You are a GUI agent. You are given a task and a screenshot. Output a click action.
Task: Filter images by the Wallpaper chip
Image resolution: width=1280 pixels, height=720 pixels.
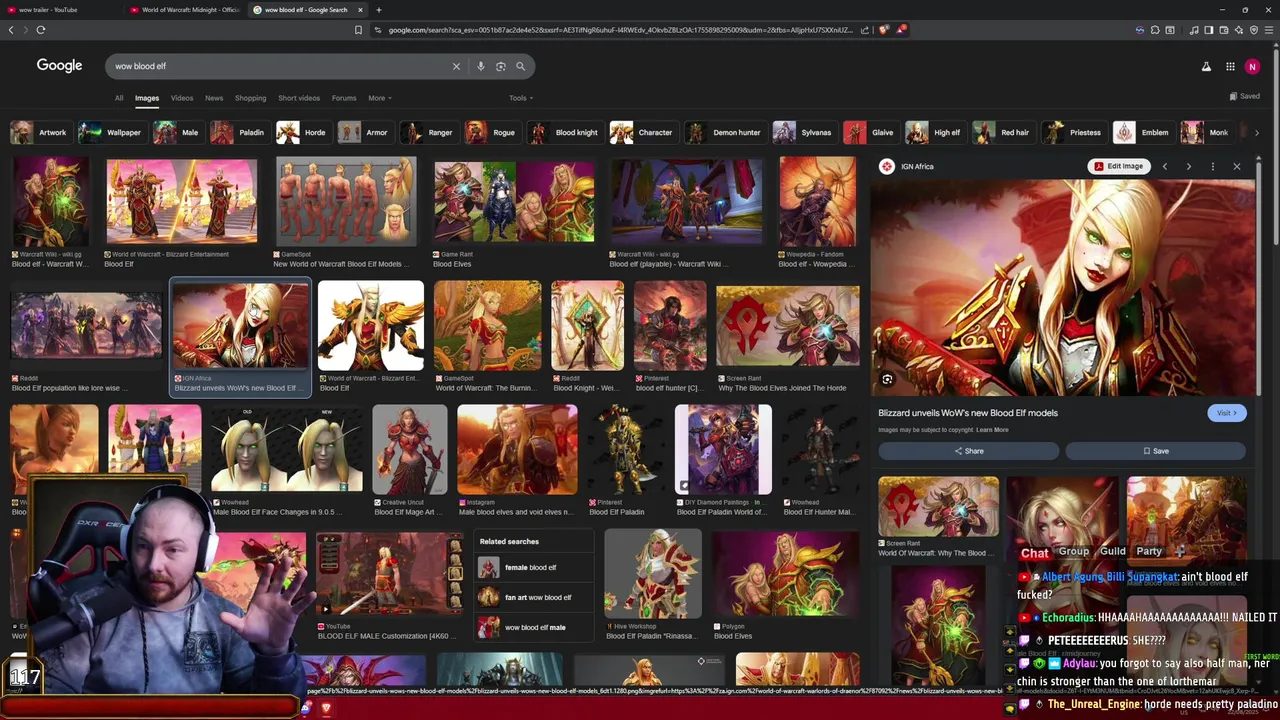[x=111, y=132]
